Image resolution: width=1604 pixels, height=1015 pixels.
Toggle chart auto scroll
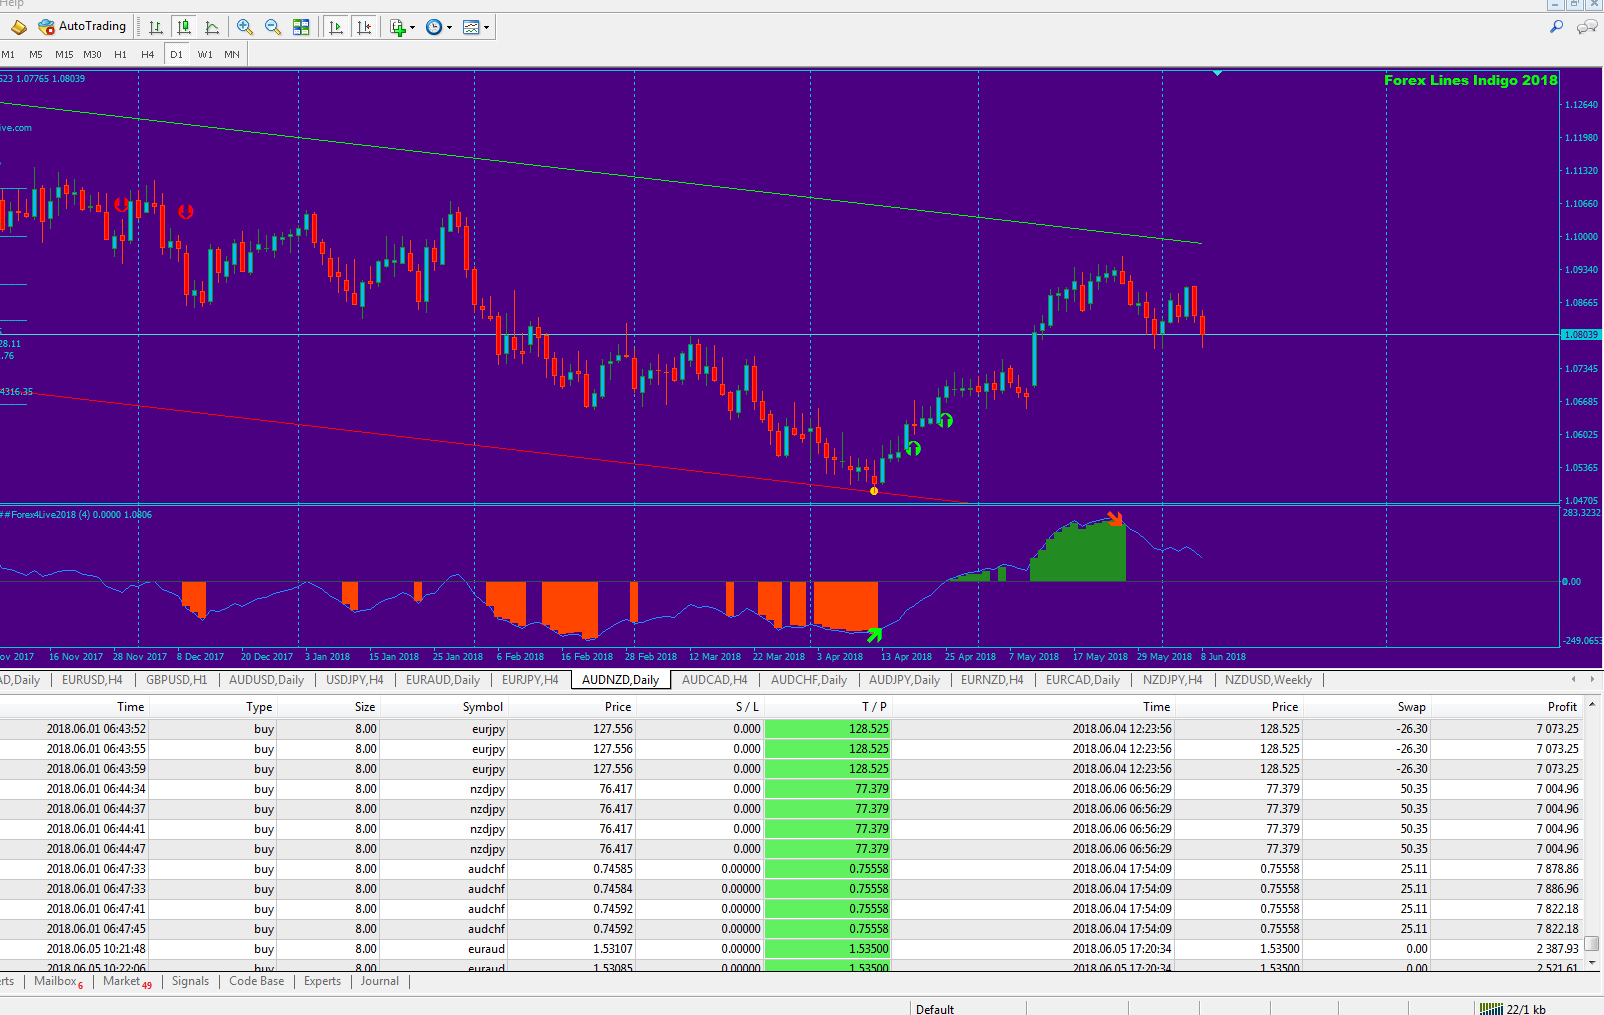pos(336,27)
